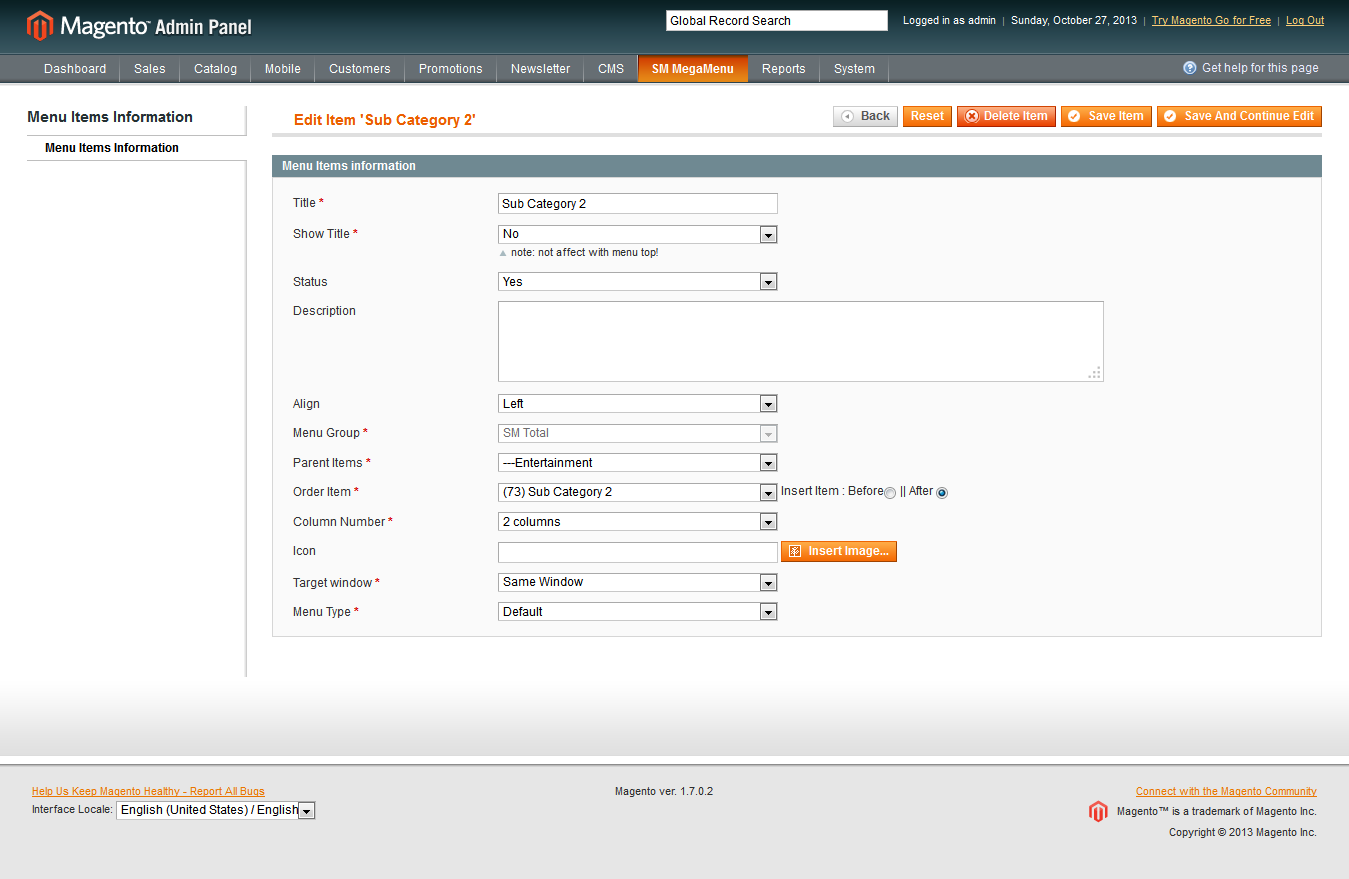
Task: Click the Magento logo icon in footer
Action: pyautogui.click(x=1098, y=811)
